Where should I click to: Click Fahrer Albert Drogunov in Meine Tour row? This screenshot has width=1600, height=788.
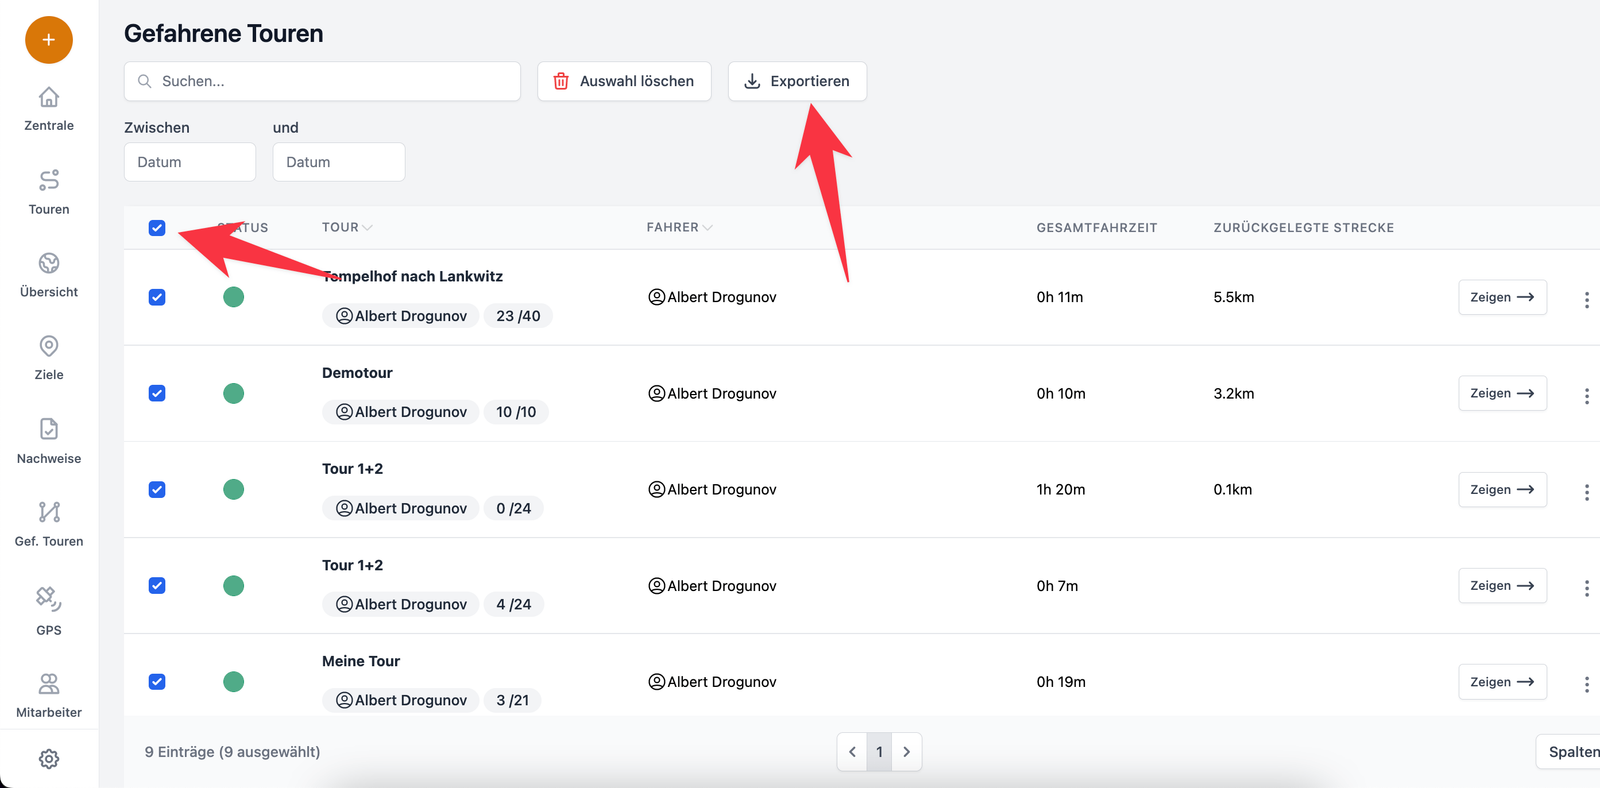pyautogui.click(x=712, y=682)
